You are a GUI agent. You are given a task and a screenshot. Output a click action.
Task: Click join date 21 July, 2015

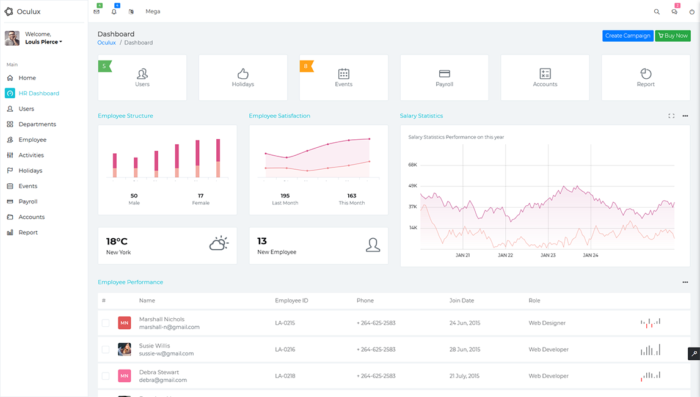point(464,376)
